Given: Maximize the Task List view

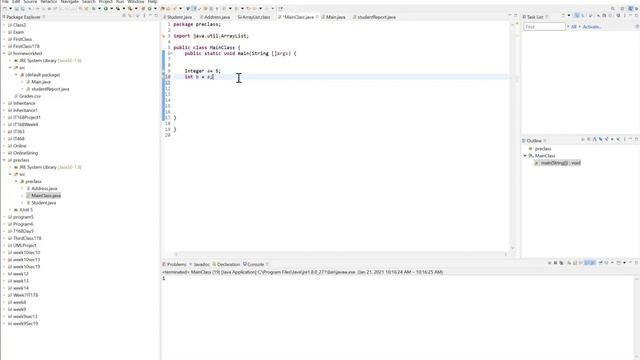Looking at the screenshot, I should (x=636, y=16).
